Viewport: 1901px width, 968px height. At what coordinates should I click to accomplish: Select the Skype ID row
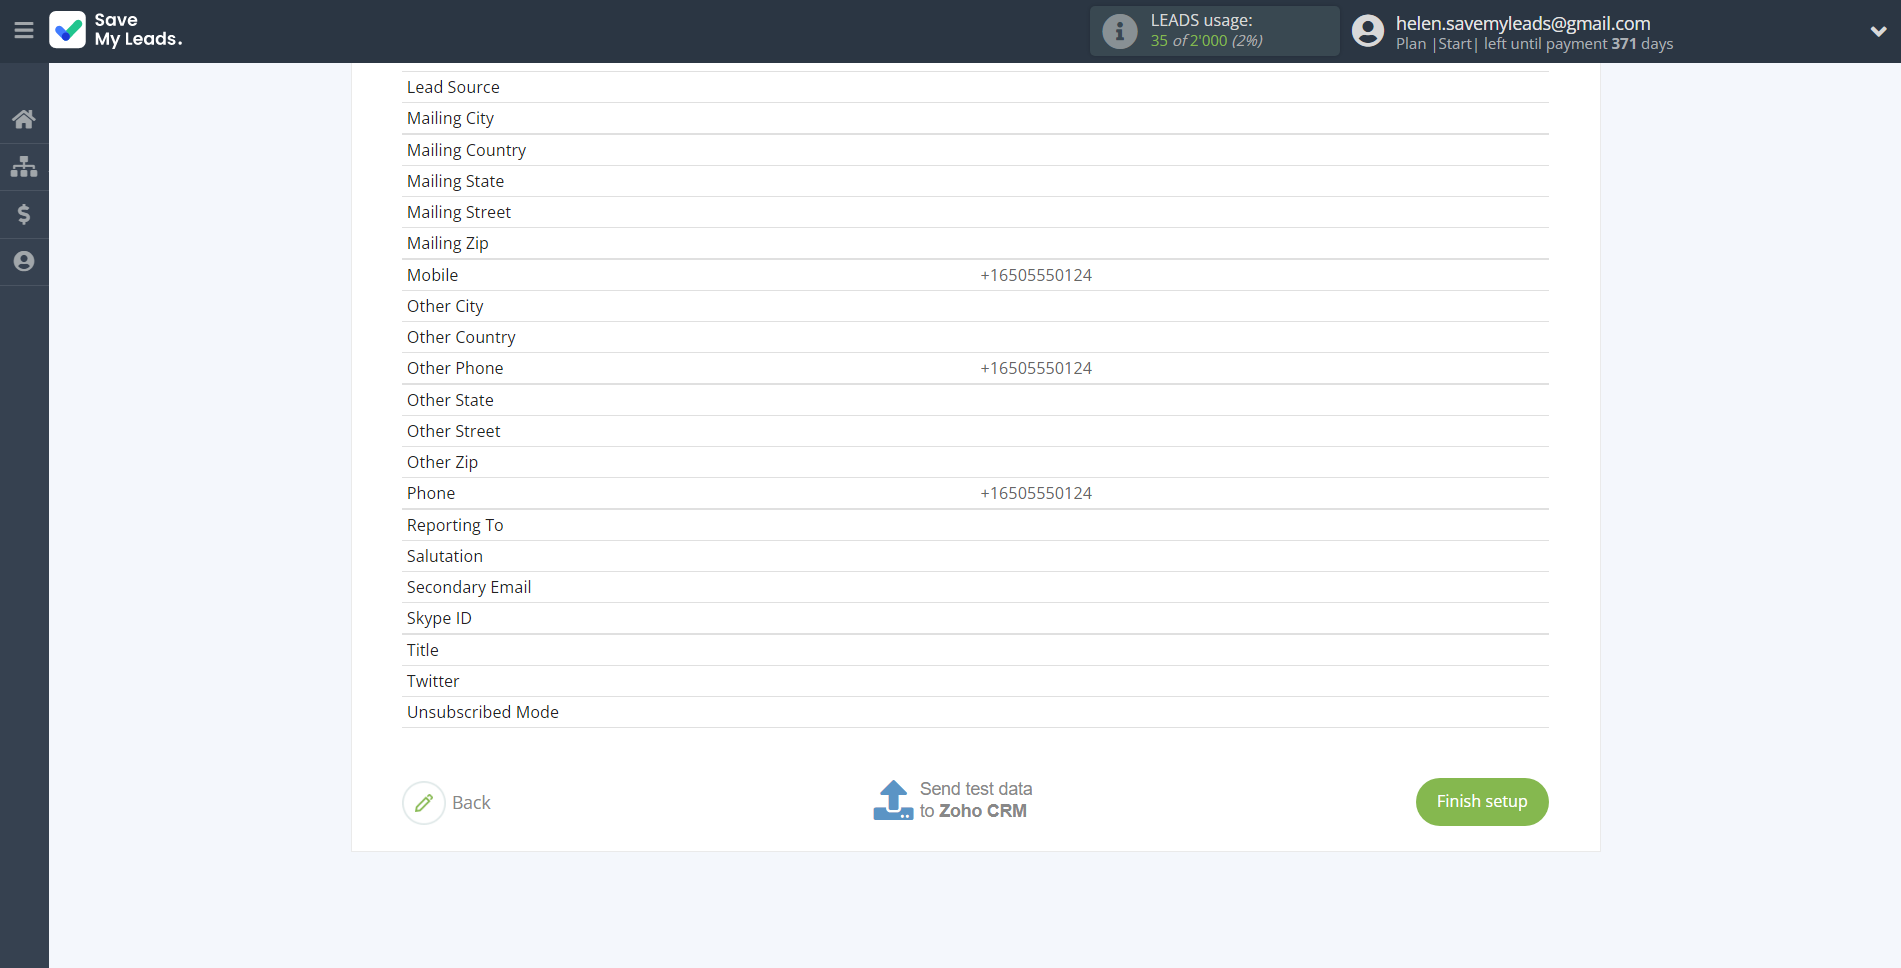[975, 618]
